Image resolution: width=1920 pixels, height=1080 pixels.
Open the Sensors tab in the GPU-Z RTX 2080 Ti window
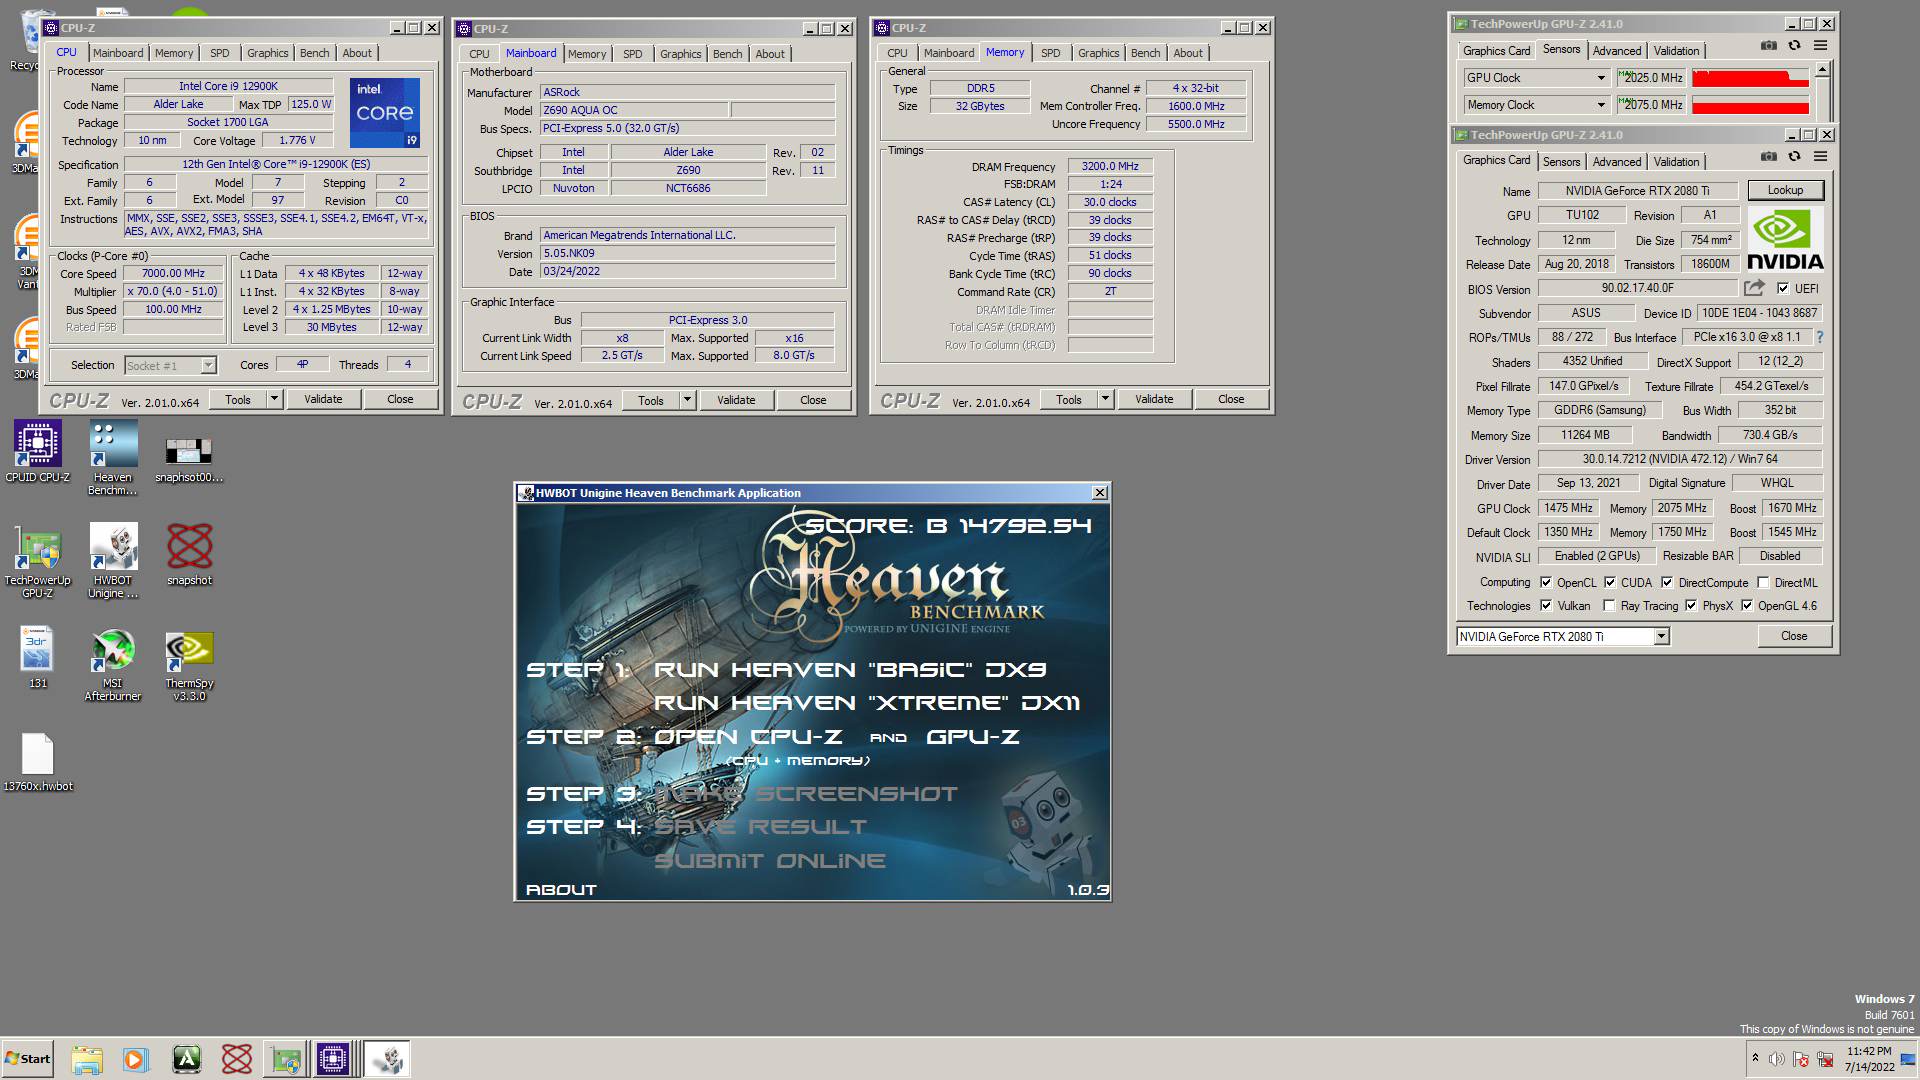pos(1561,161)
